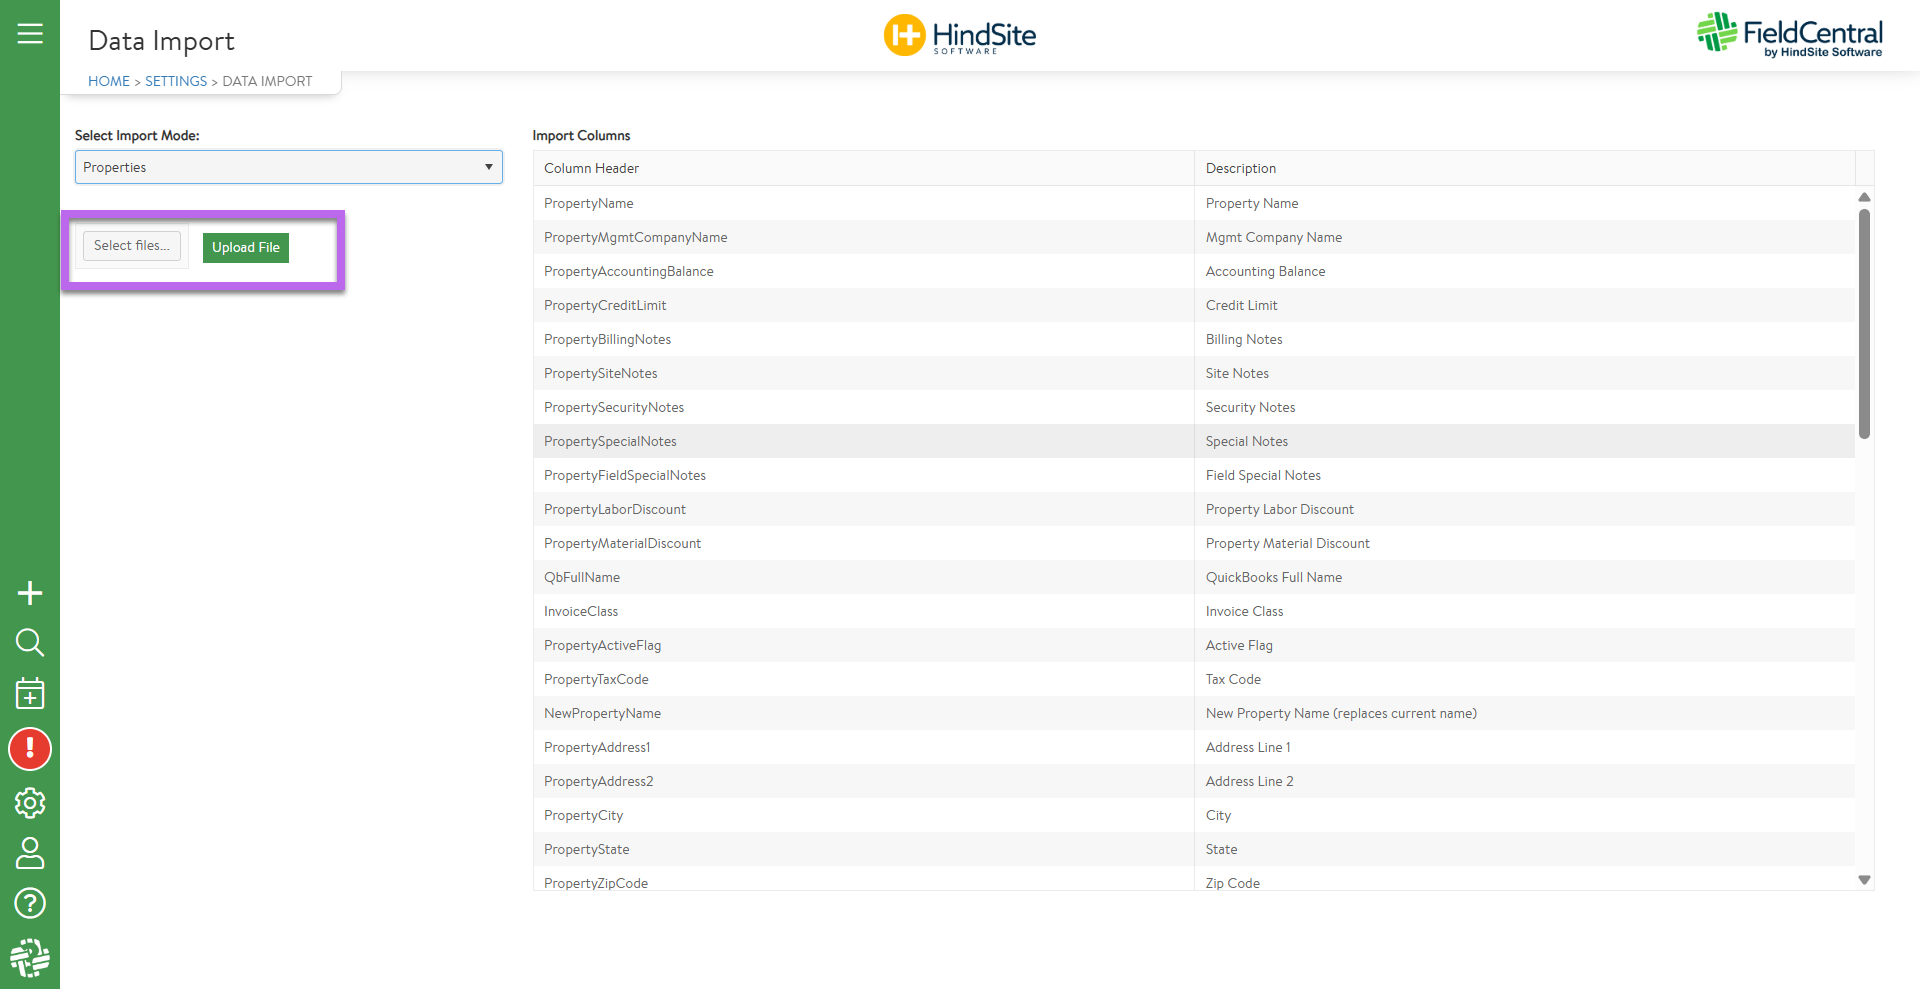Click the FieldCentral logo icon in sidebar
The height and width of the screenshot is (989, 1920).
coord(30,957)
